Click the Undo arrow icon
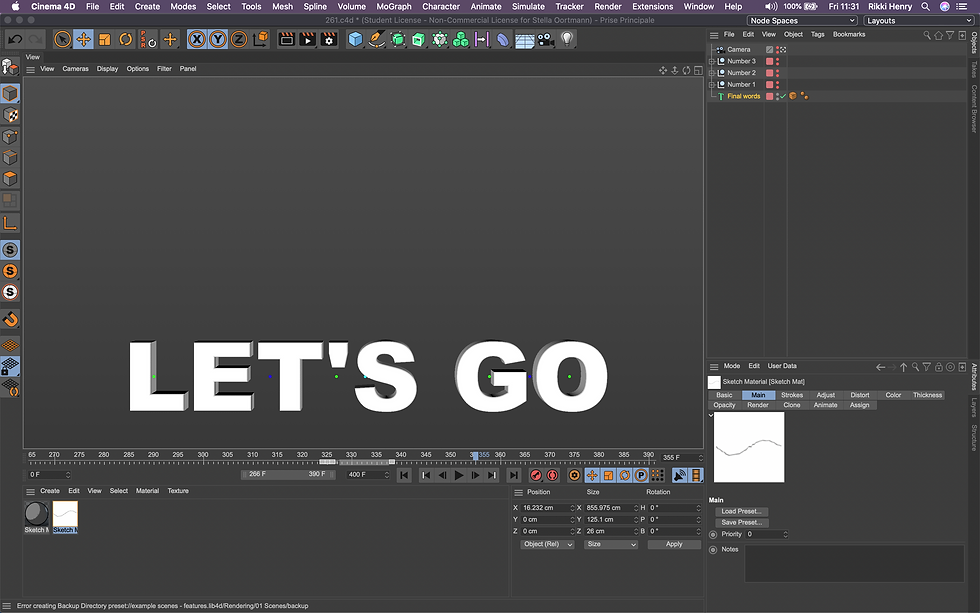Image resolution: width=980 pixels, height=613 pixels. click(15, 39)
